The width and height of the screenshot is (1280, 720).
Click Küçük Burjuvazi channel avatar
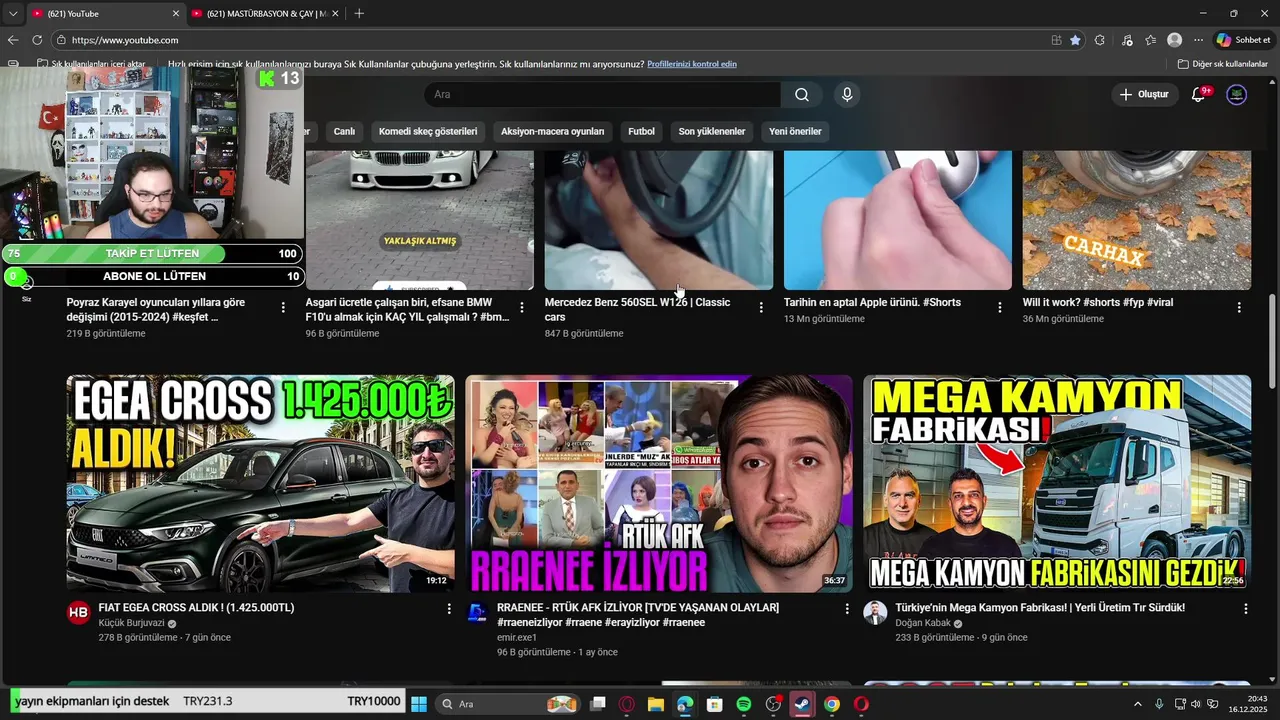point(79,613)
